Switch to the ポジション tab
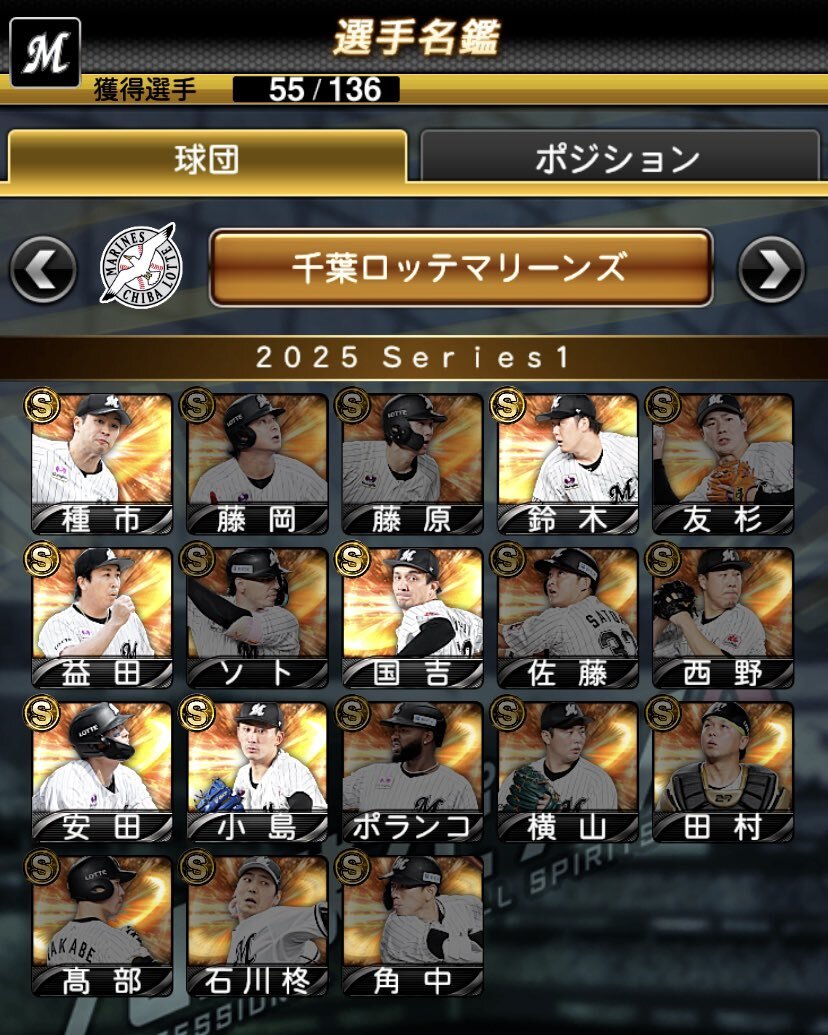Viewport: 828px width, 1035px height. point(619,157)
